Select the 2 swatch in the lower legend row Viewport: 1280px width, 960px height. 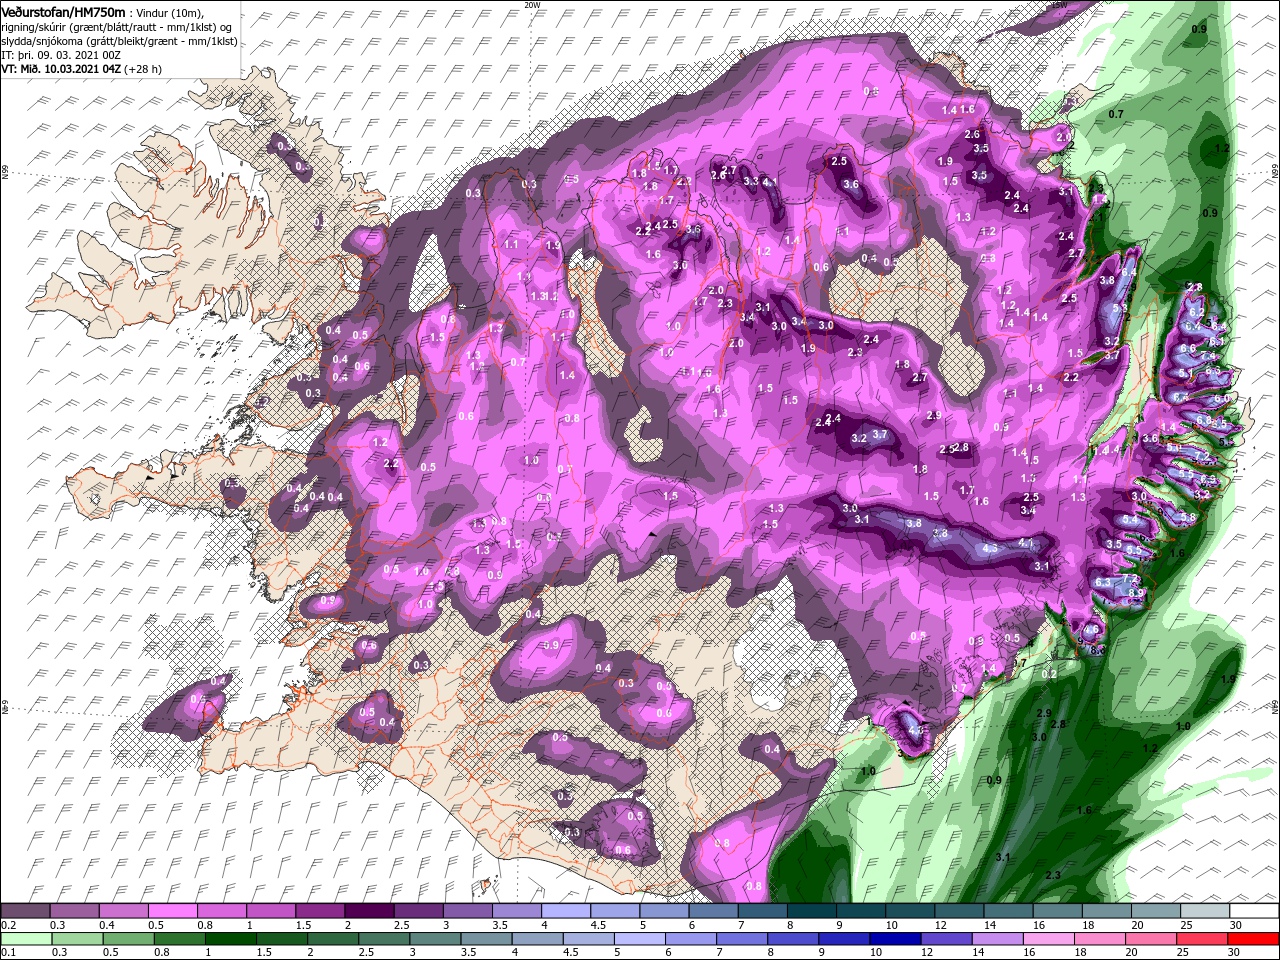pos(332,939)
